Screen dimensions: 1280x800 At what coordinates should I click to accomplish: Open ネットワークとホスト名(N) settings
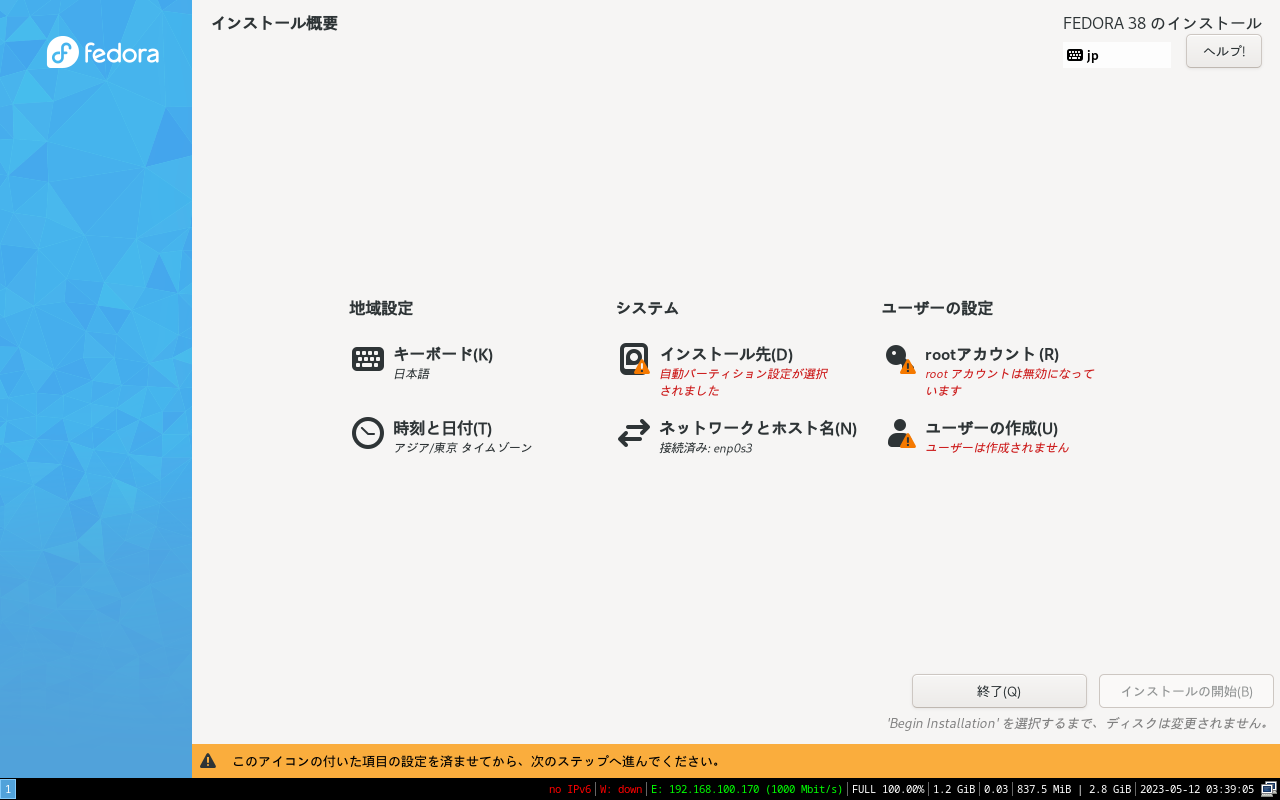coord(758,428)
